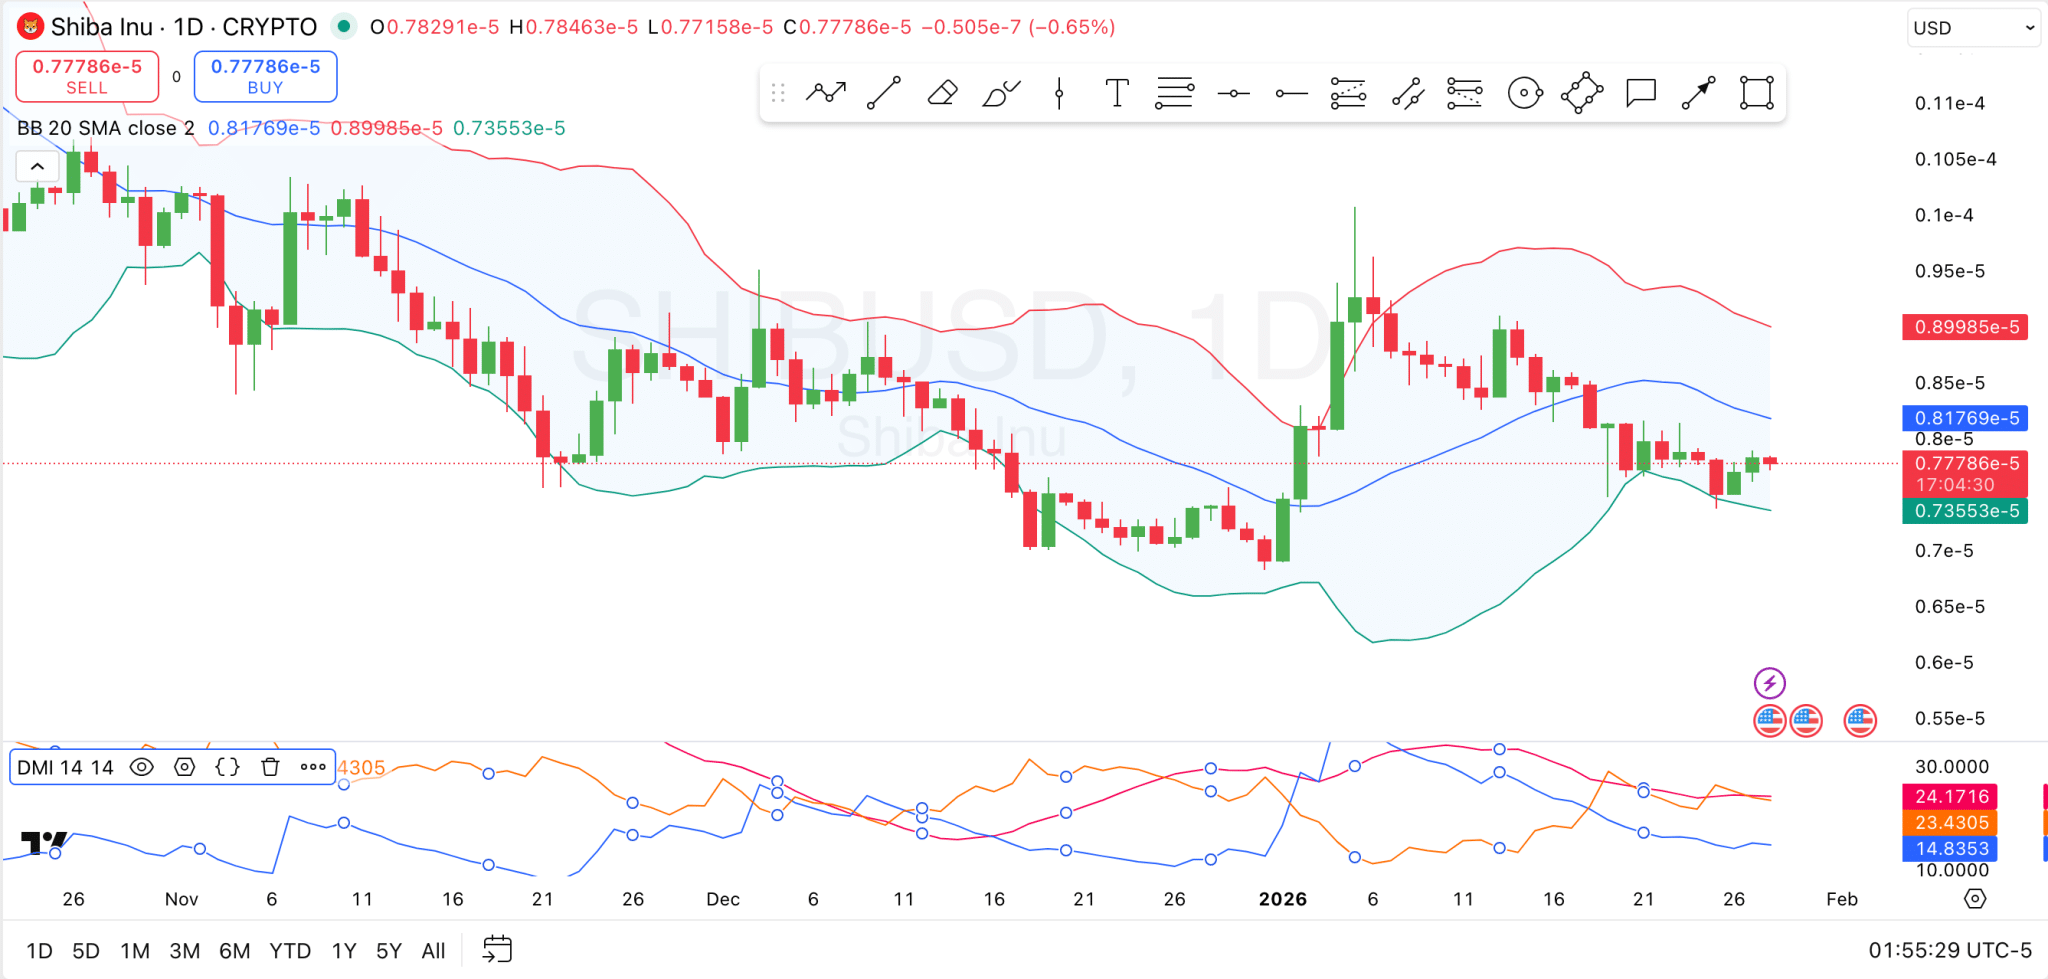
Task: Select the comment callout tool
Action: coord(1640,93)
